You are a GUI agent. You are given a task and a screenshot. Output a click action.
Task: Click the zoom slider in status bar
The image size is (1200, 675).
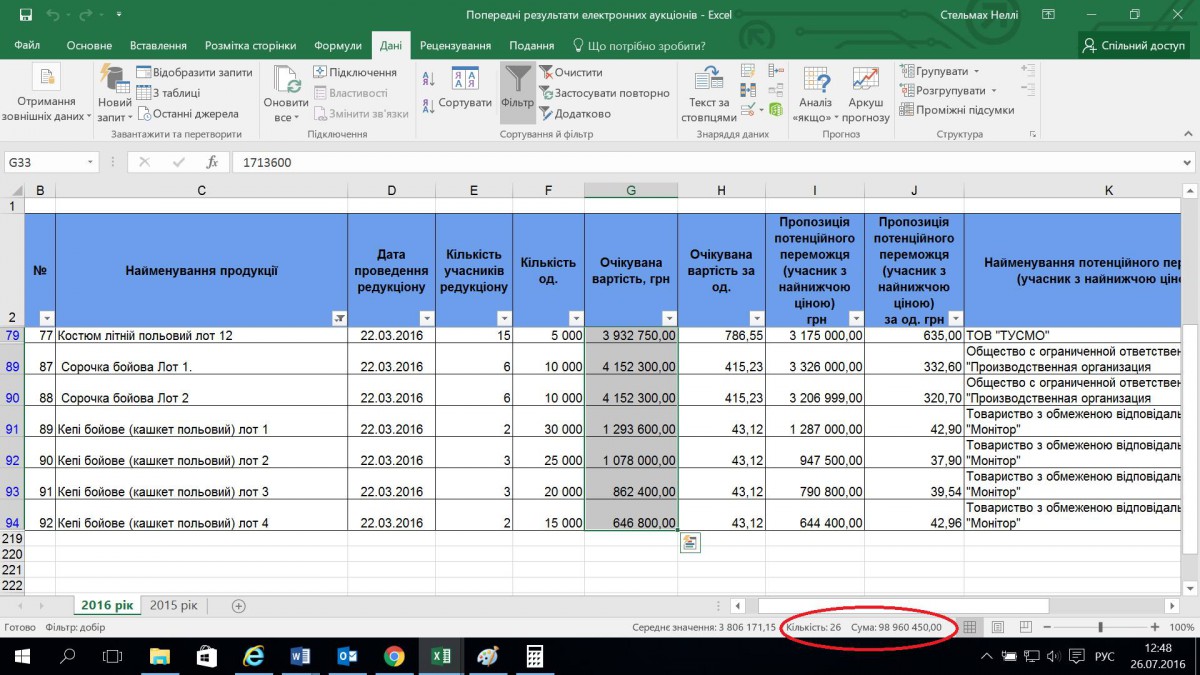[x=1100, y=627]
